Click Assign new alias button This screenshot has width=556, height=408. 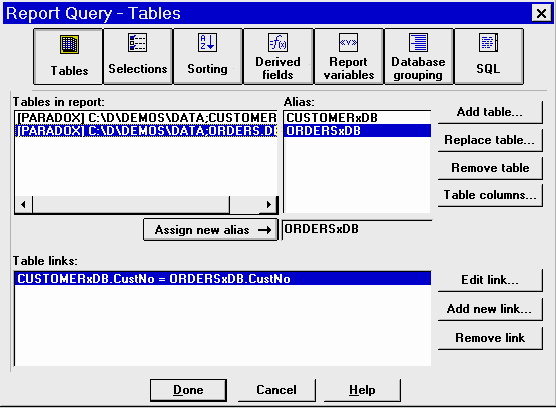[x=210, y=230]
